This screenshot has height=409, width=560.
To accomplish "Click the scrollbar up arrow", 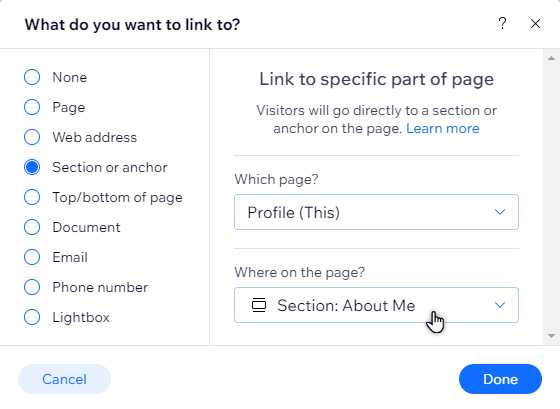I will coord(551,58).
